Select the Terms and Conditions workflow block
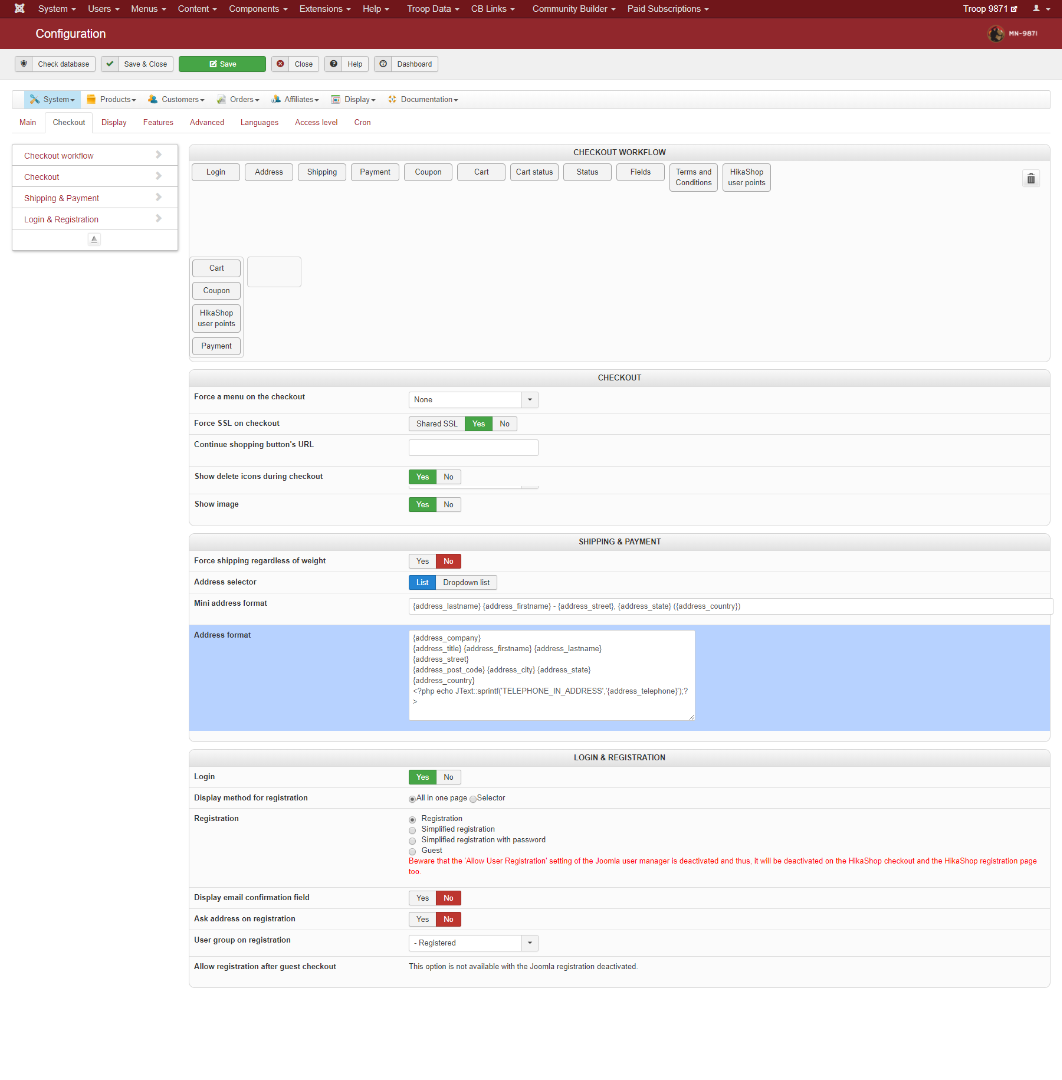Viewport: 1062px width, 1080px height. (x=694, y=178)
